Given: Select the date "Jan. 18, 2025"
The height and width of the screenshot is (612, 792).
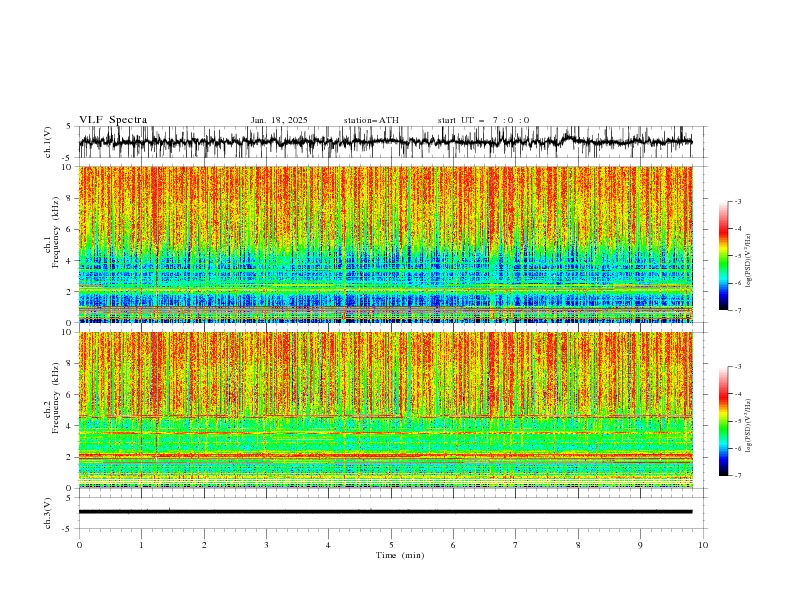Looking at the screenshot, I should point(279,120).
